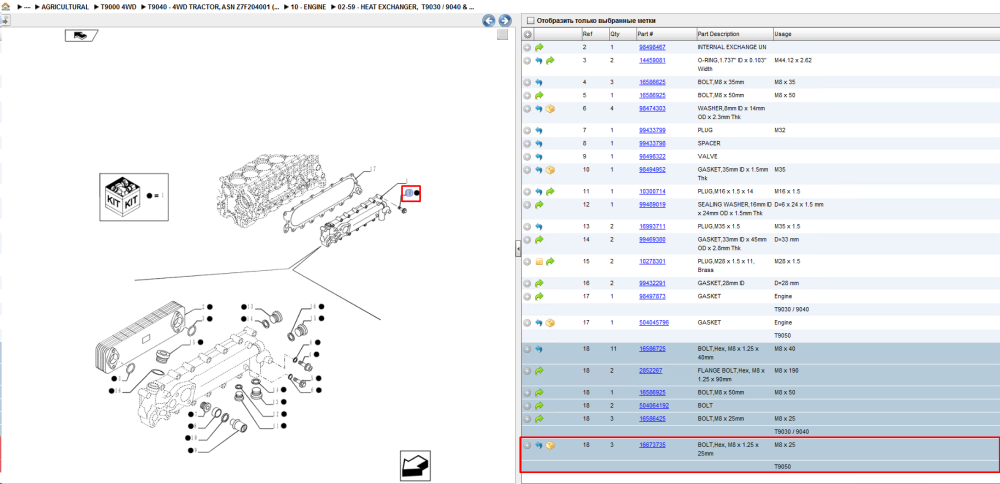Add BOLT M8 x 35mm row circle button
Viewport: 1000px width, 484px height.
coord(527,82)
